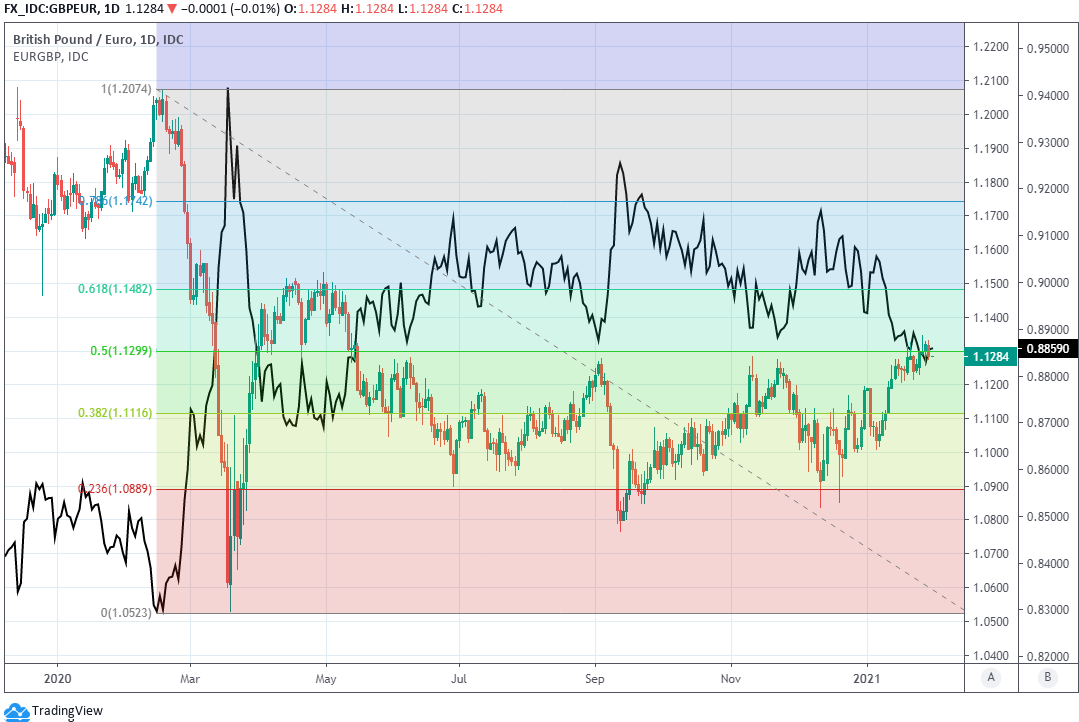Image resolution: width=1079 pixels, height=722 pixels.
Task: Toggle the A auto-scale button
Action: 991,677
